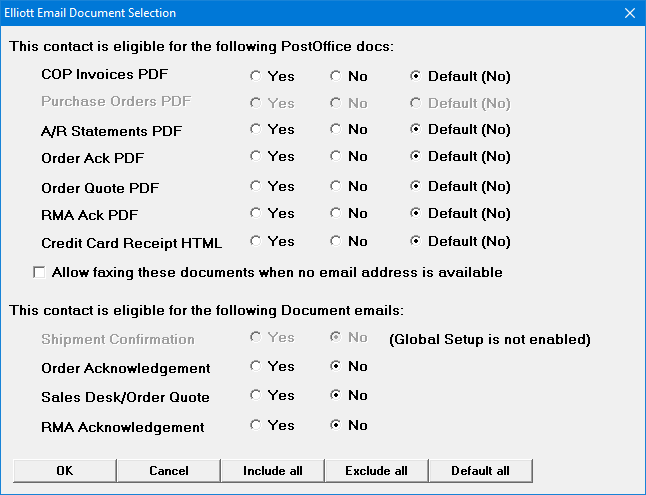646x495 pixels.
Task: Select Yes for RMA Acknowledgement email
Action: (256, 426)
